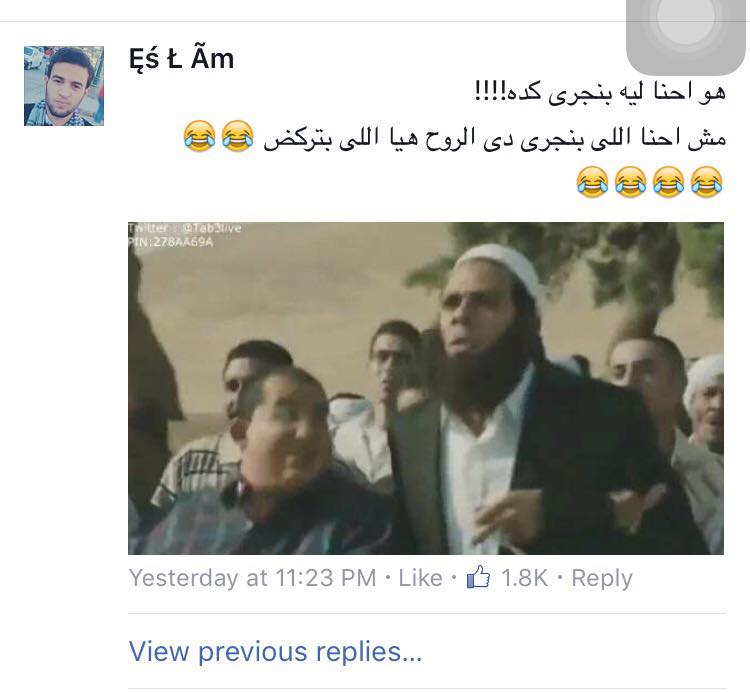This screenshot has width=750, height=692.
Task: Click the PIN:278AA69A watermark text
Action: coord(171,242)
